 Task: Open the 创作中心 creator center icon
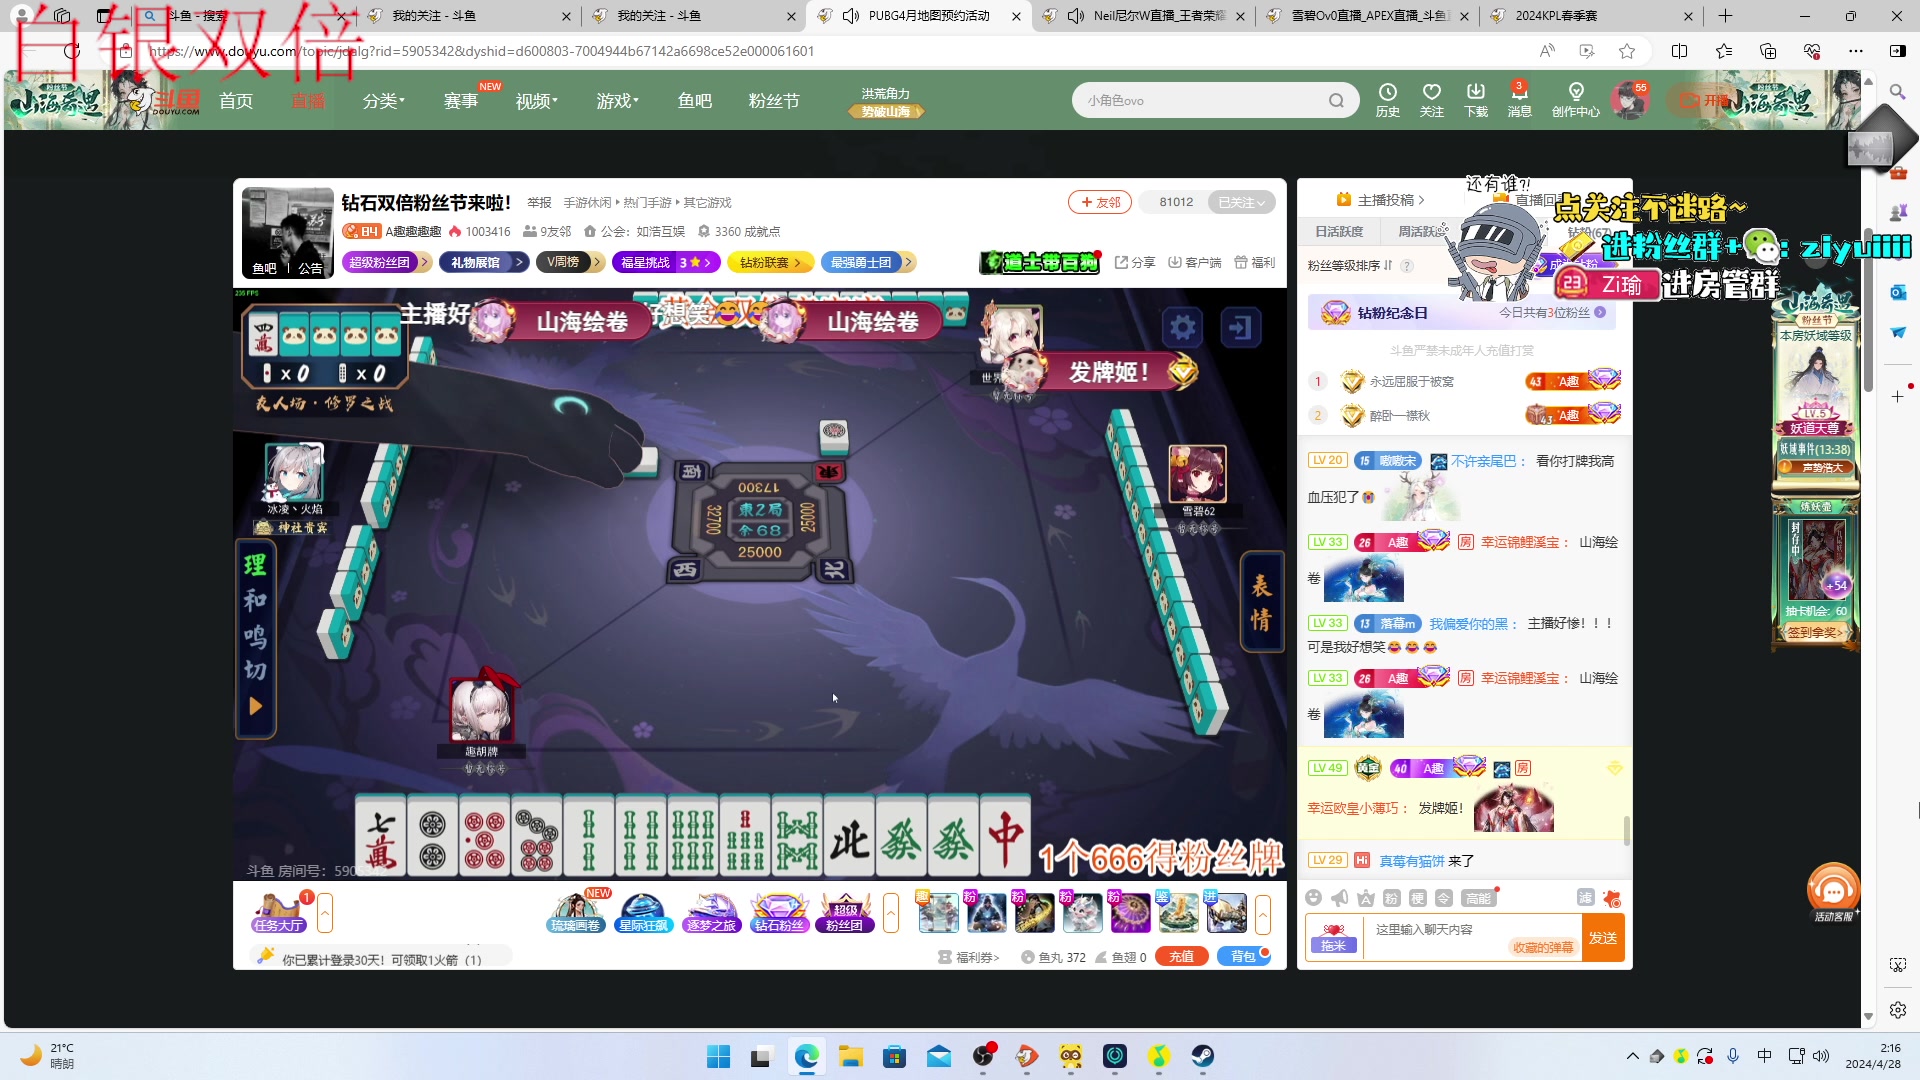1576,100
